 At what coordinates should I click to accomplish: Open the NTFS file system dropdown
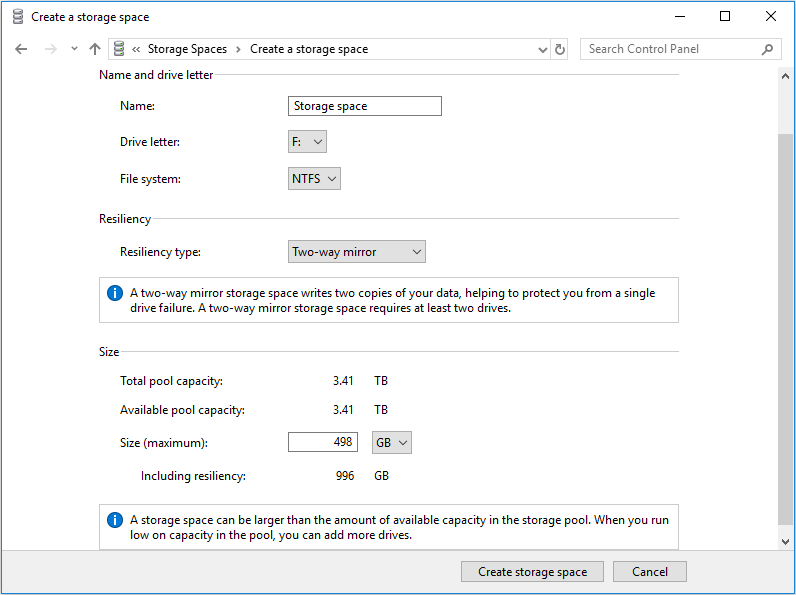(314, 179)
